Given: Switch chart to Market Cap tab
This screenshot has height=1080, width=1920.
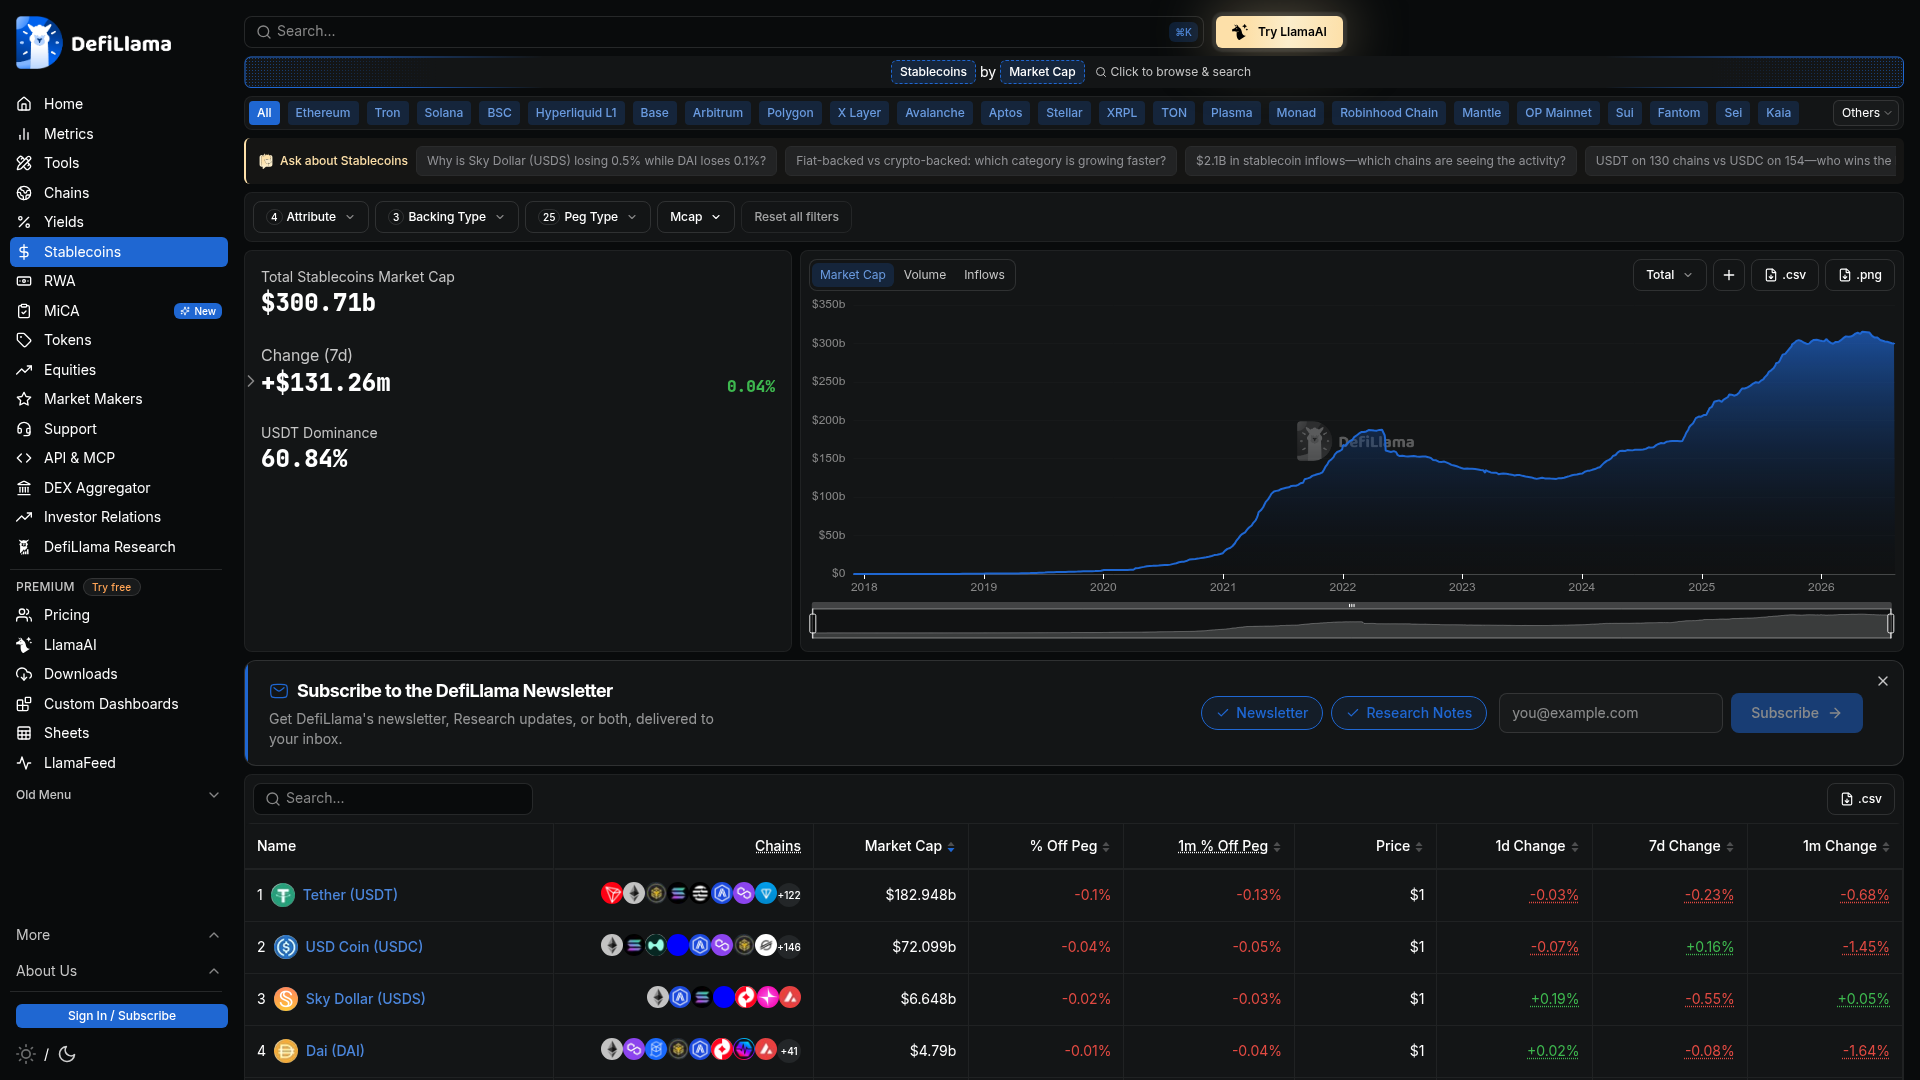Looking at the screenshot, I should pos(852,275).
